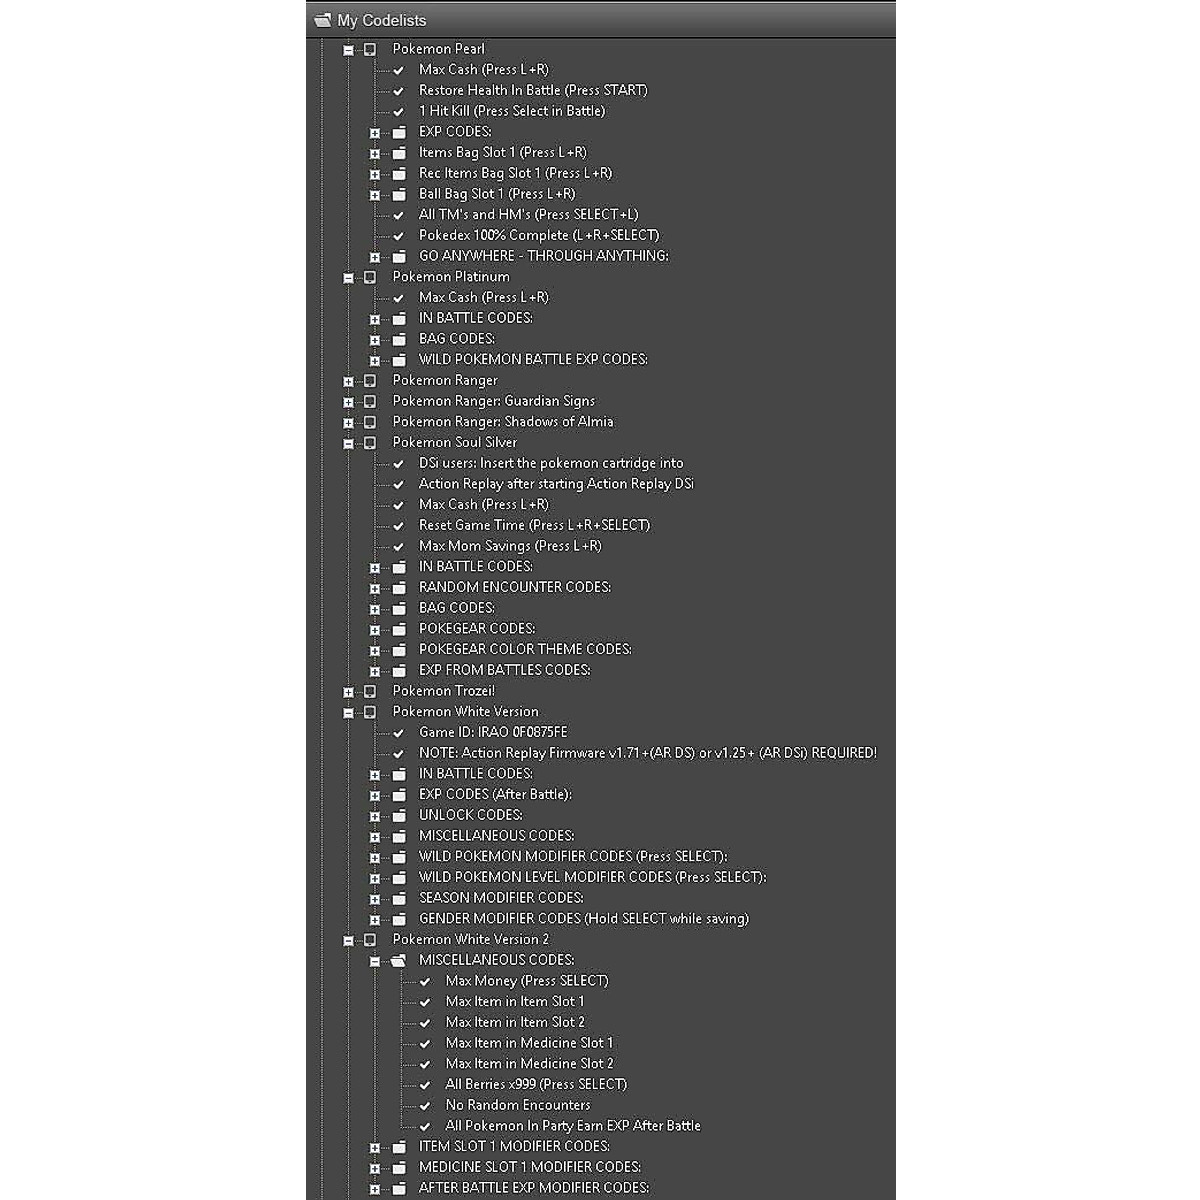
Task: Click the My Codelists folder icon
Action: (322, 20)
